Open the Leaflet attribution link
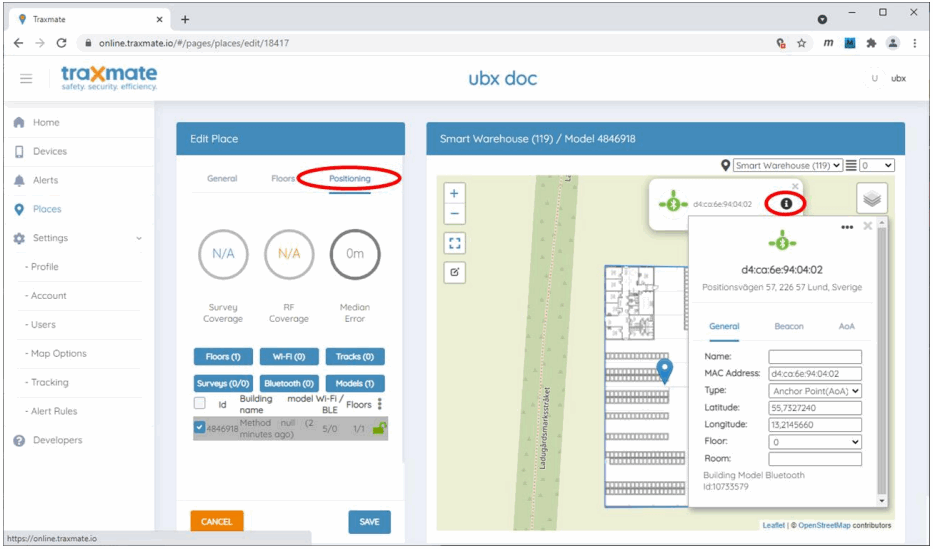The image size is (933, 549). tap(774, 525)
